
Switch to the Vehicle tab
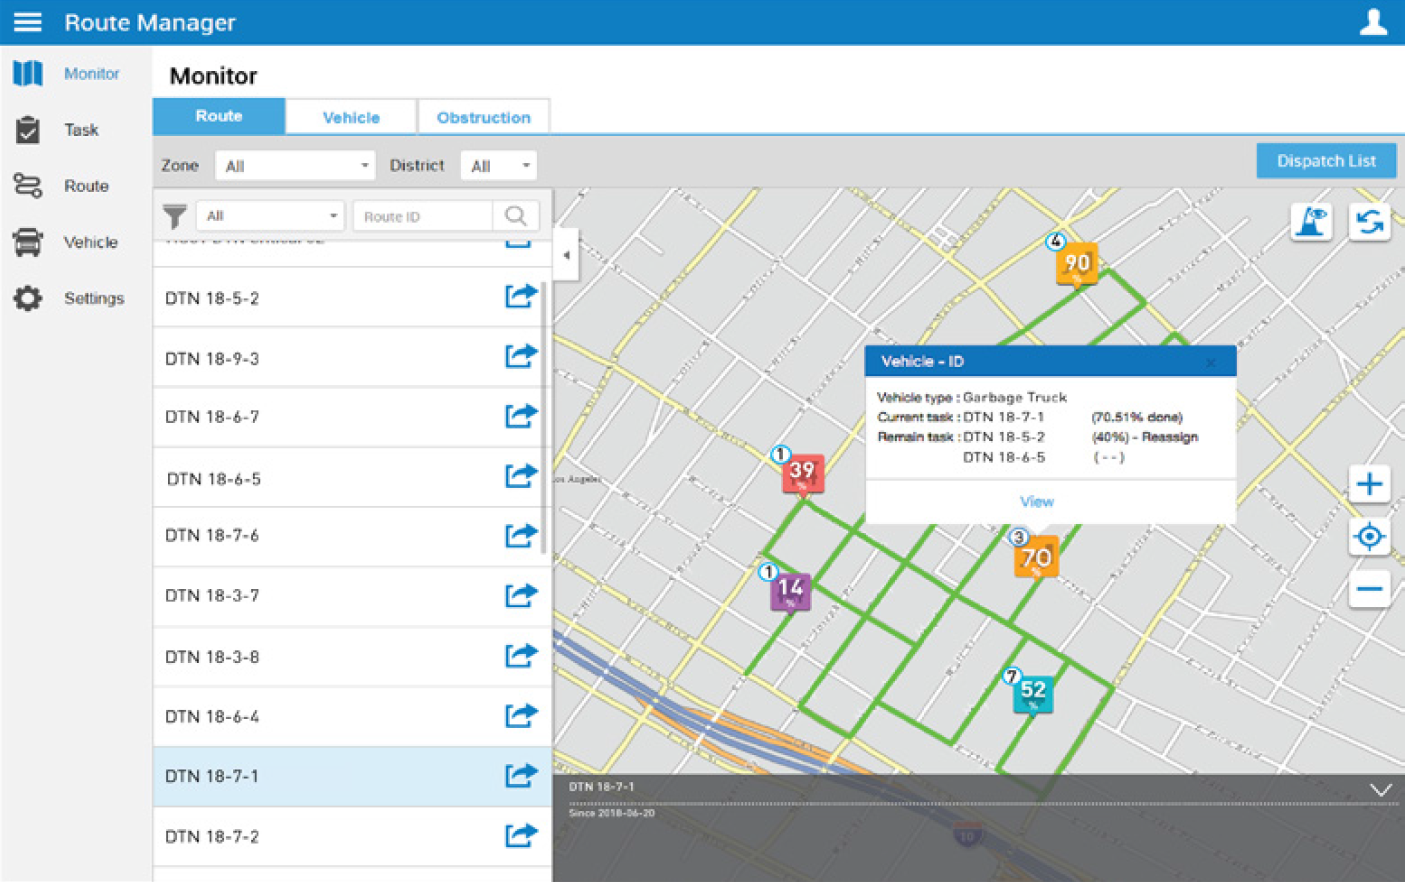tap(351, 117)
